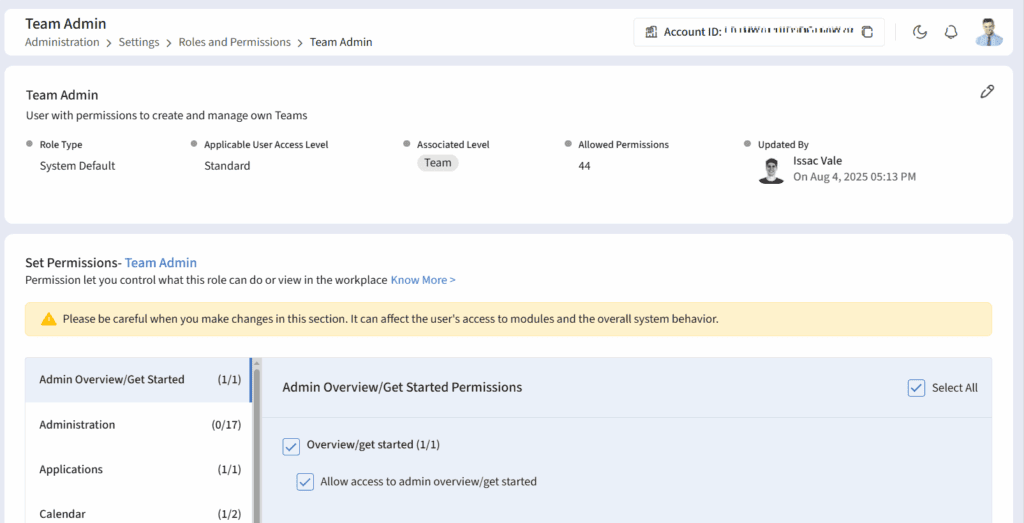Toggle the Select All checkbox
Viewport: 1024px width, 523px height.
tap(916, 388)
